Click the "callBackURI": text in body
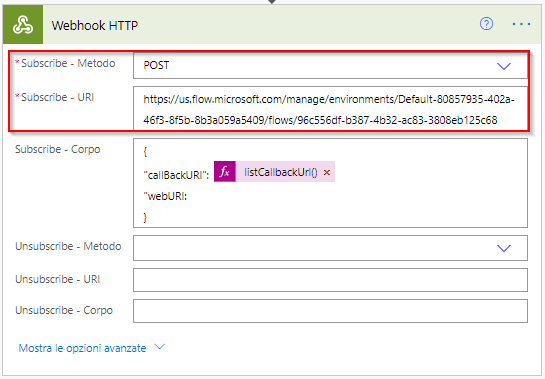The width and height of the screenshot is (545, 379). tap(176, 175)
